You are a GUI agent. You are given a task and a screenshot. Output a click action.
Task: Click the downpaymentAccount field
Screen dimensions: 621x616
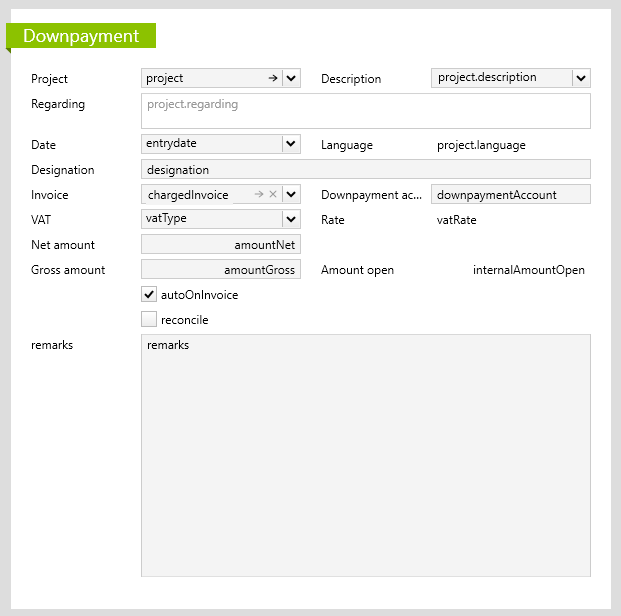tap(510, 194)
